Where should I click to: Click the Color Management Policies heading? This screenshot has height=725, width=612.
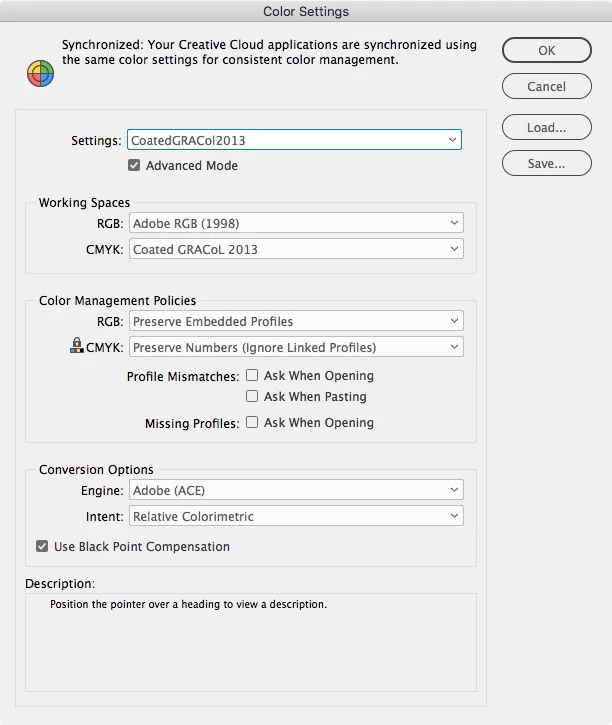click(117, 301)
